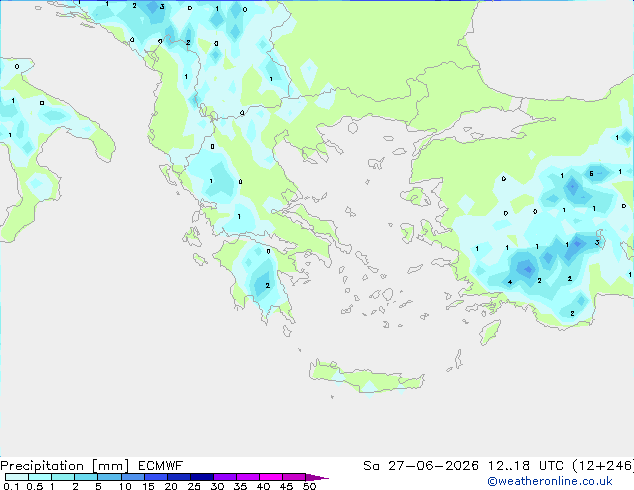Choose the 10 to 15 mm legend swatch
The width and height of the screenshot is (634, 490).
pyautogui.click(x=133, y=477)
